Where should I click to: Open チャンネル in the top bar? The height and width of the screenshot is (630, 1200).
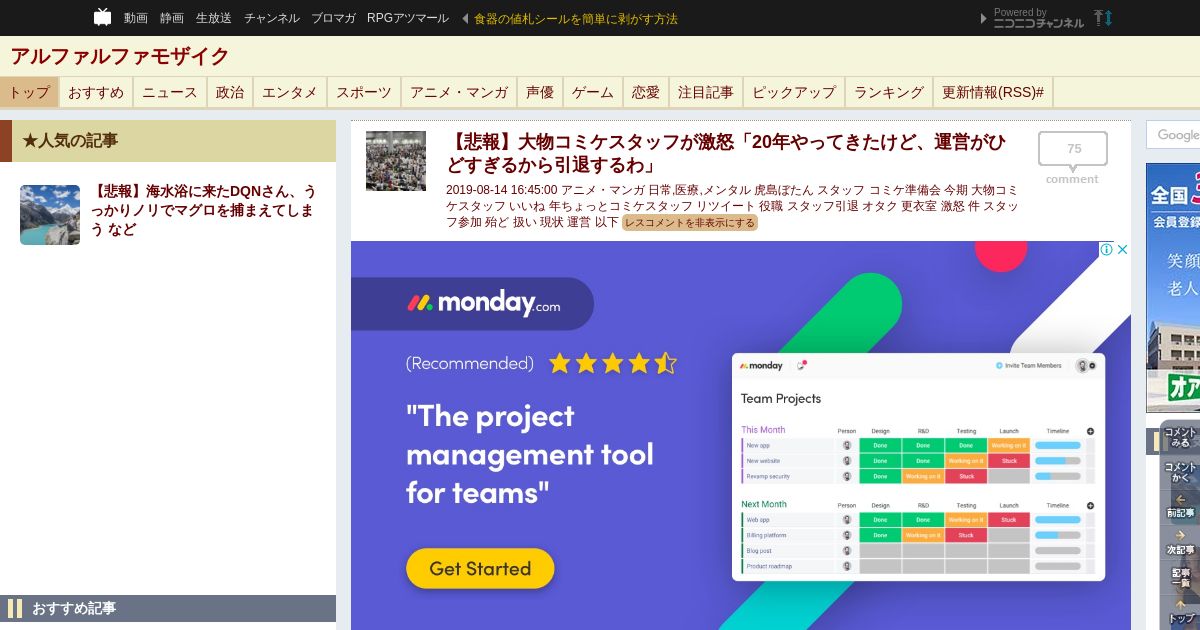(x=271, y=18)
